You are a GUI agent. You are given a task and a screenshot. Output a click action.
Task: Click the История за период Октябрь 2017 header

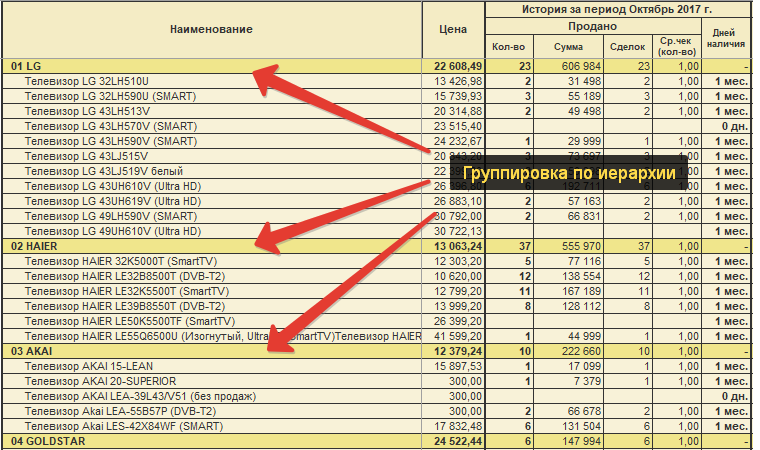[x=618, y=10]
